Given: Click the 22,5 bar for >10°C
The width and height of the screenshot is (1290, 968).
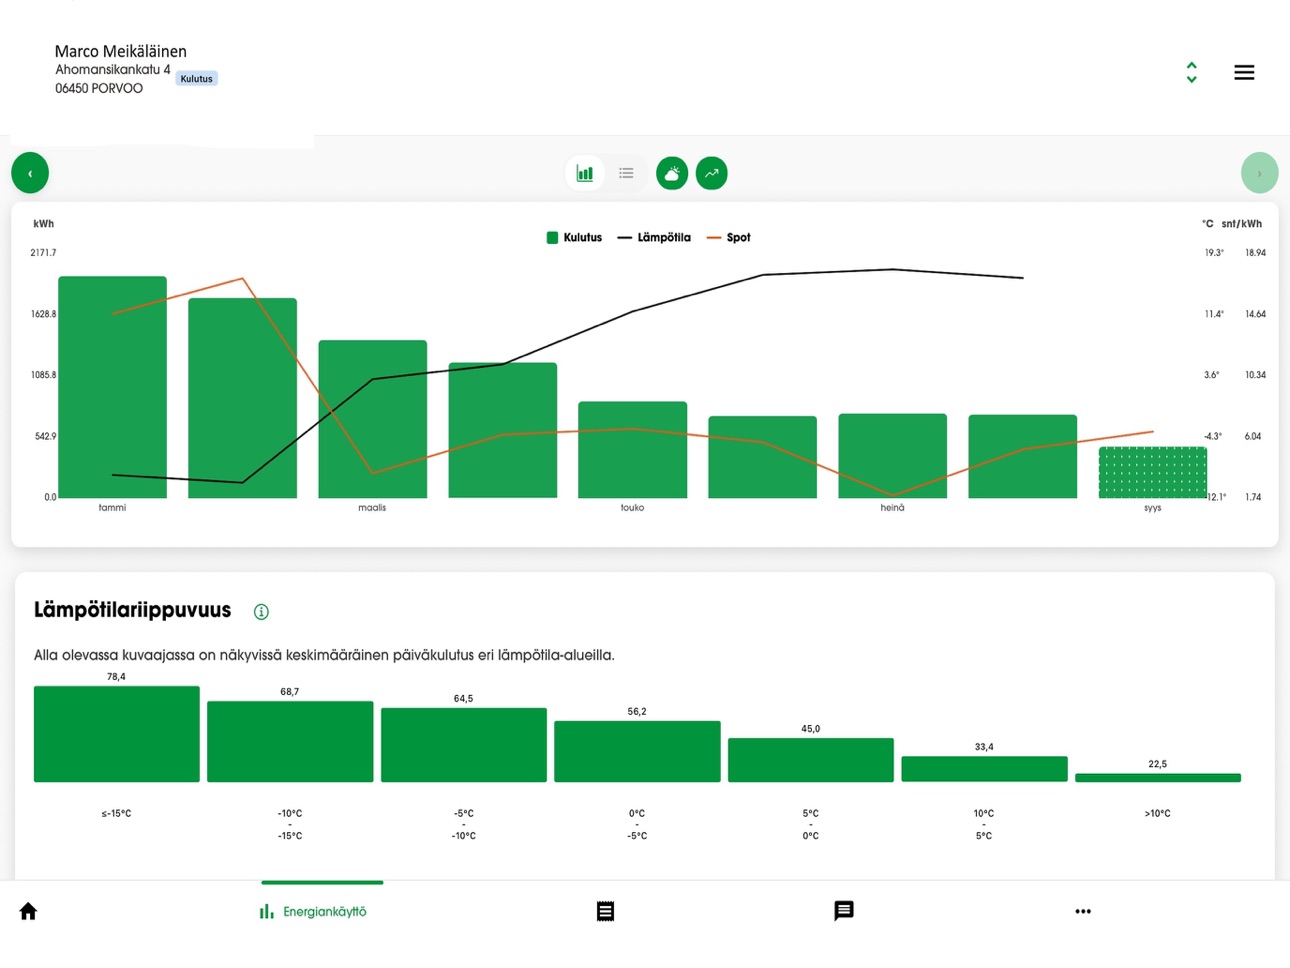Looking at the screenshot, I should point(1158,778).
